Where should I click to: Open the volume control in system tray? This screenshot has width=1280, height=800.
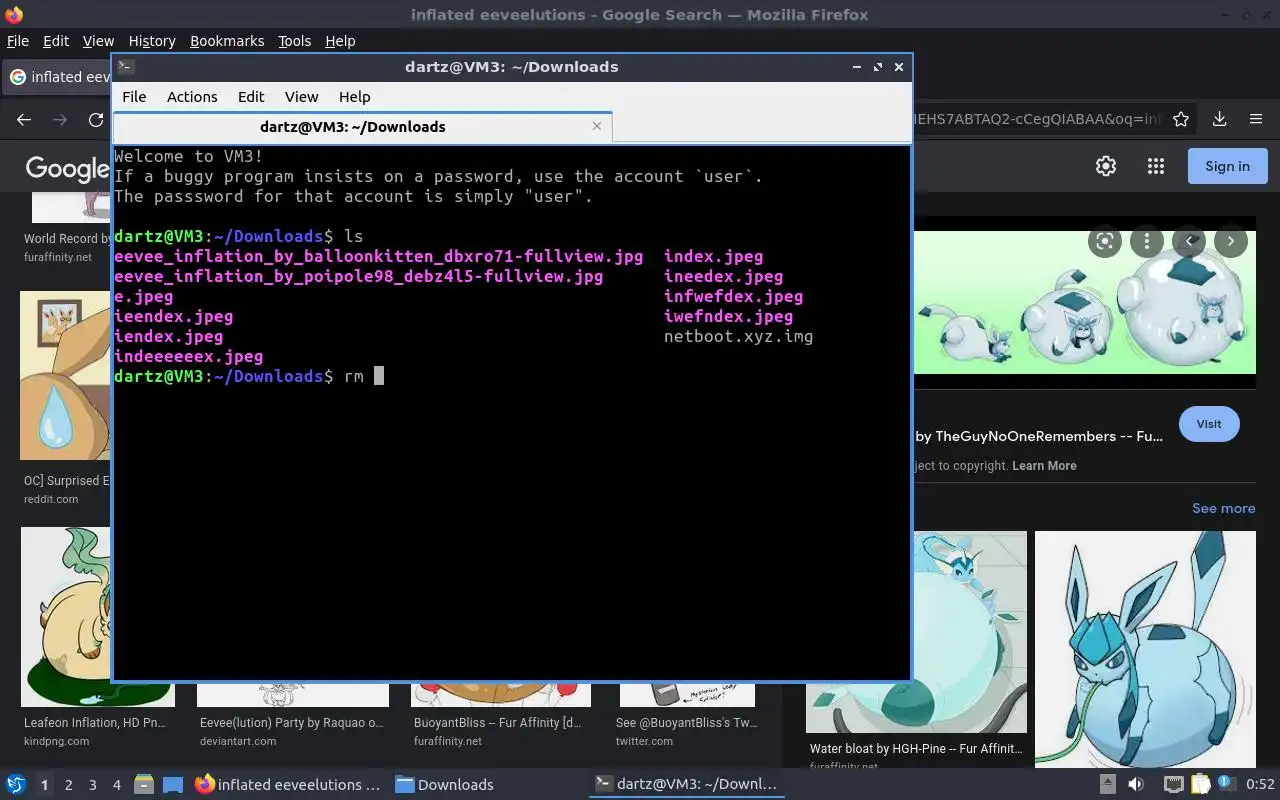coord(1136,784)
